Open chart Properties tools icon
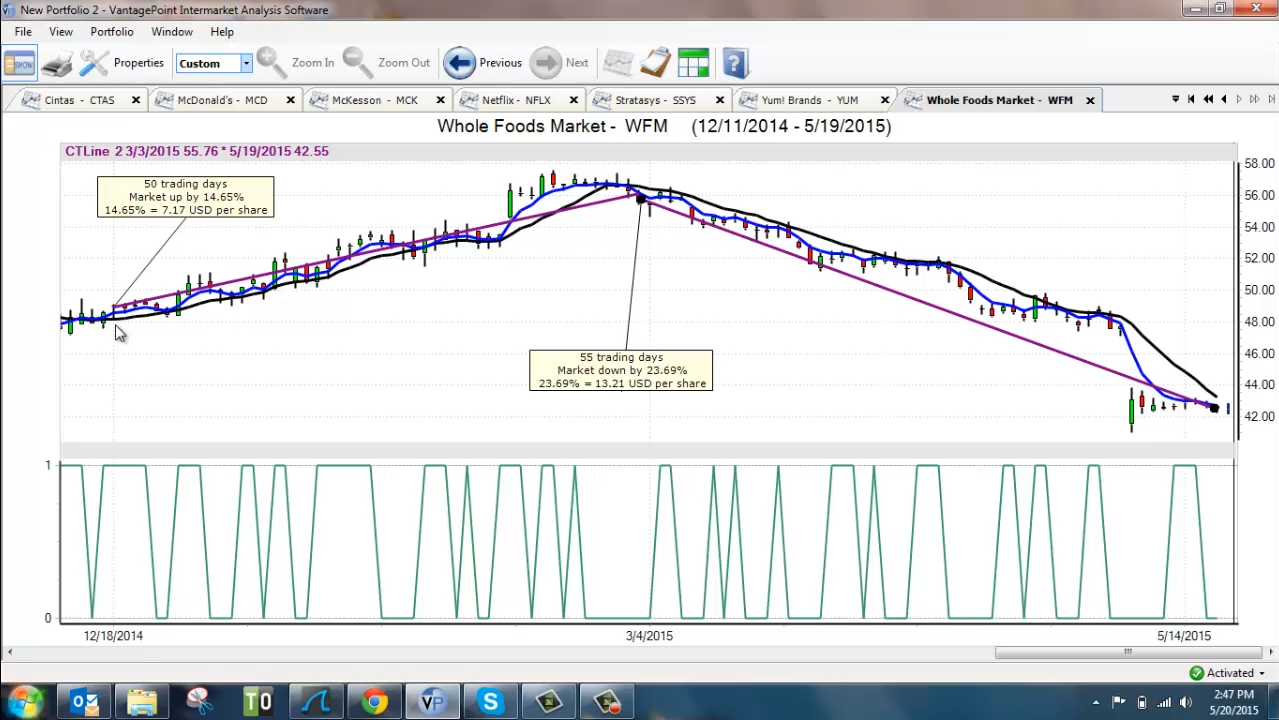This screenshot has height=720, width=1279. 94,63
